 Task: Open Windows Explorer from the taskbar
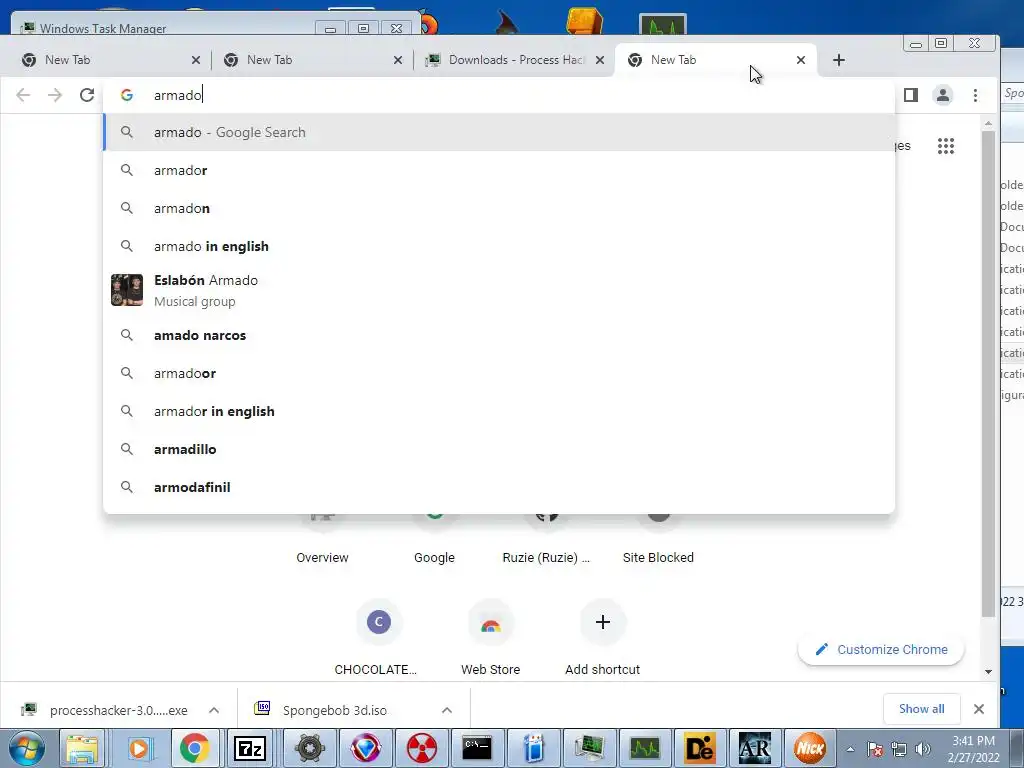point(82,748)
